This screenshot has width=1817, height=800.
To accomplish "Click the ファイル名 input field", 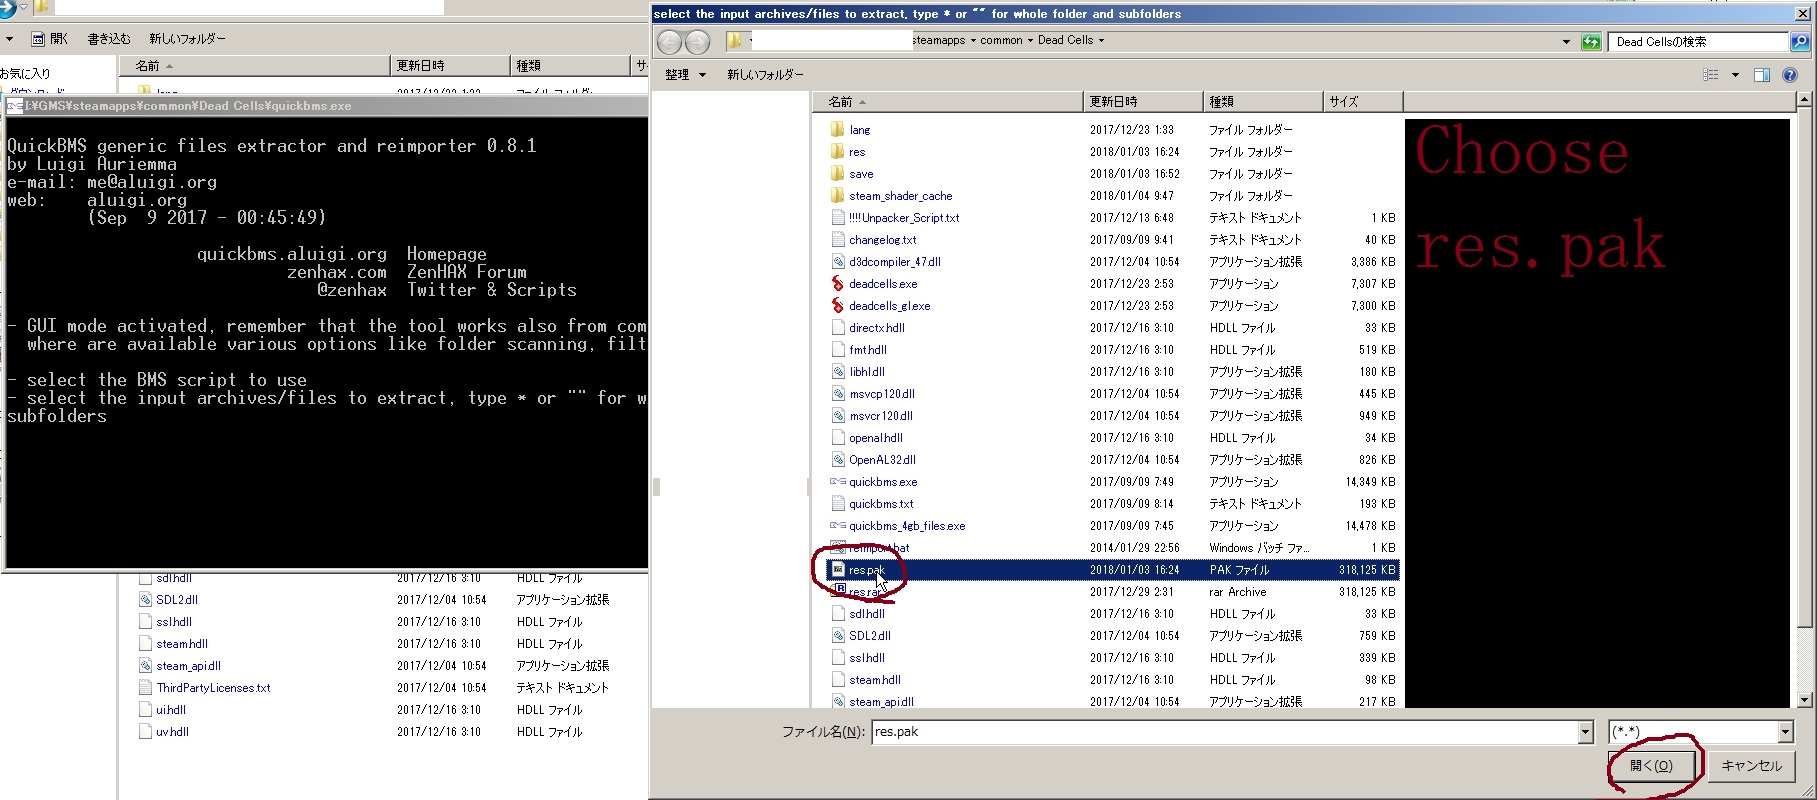I will (x=1225, y=732).
